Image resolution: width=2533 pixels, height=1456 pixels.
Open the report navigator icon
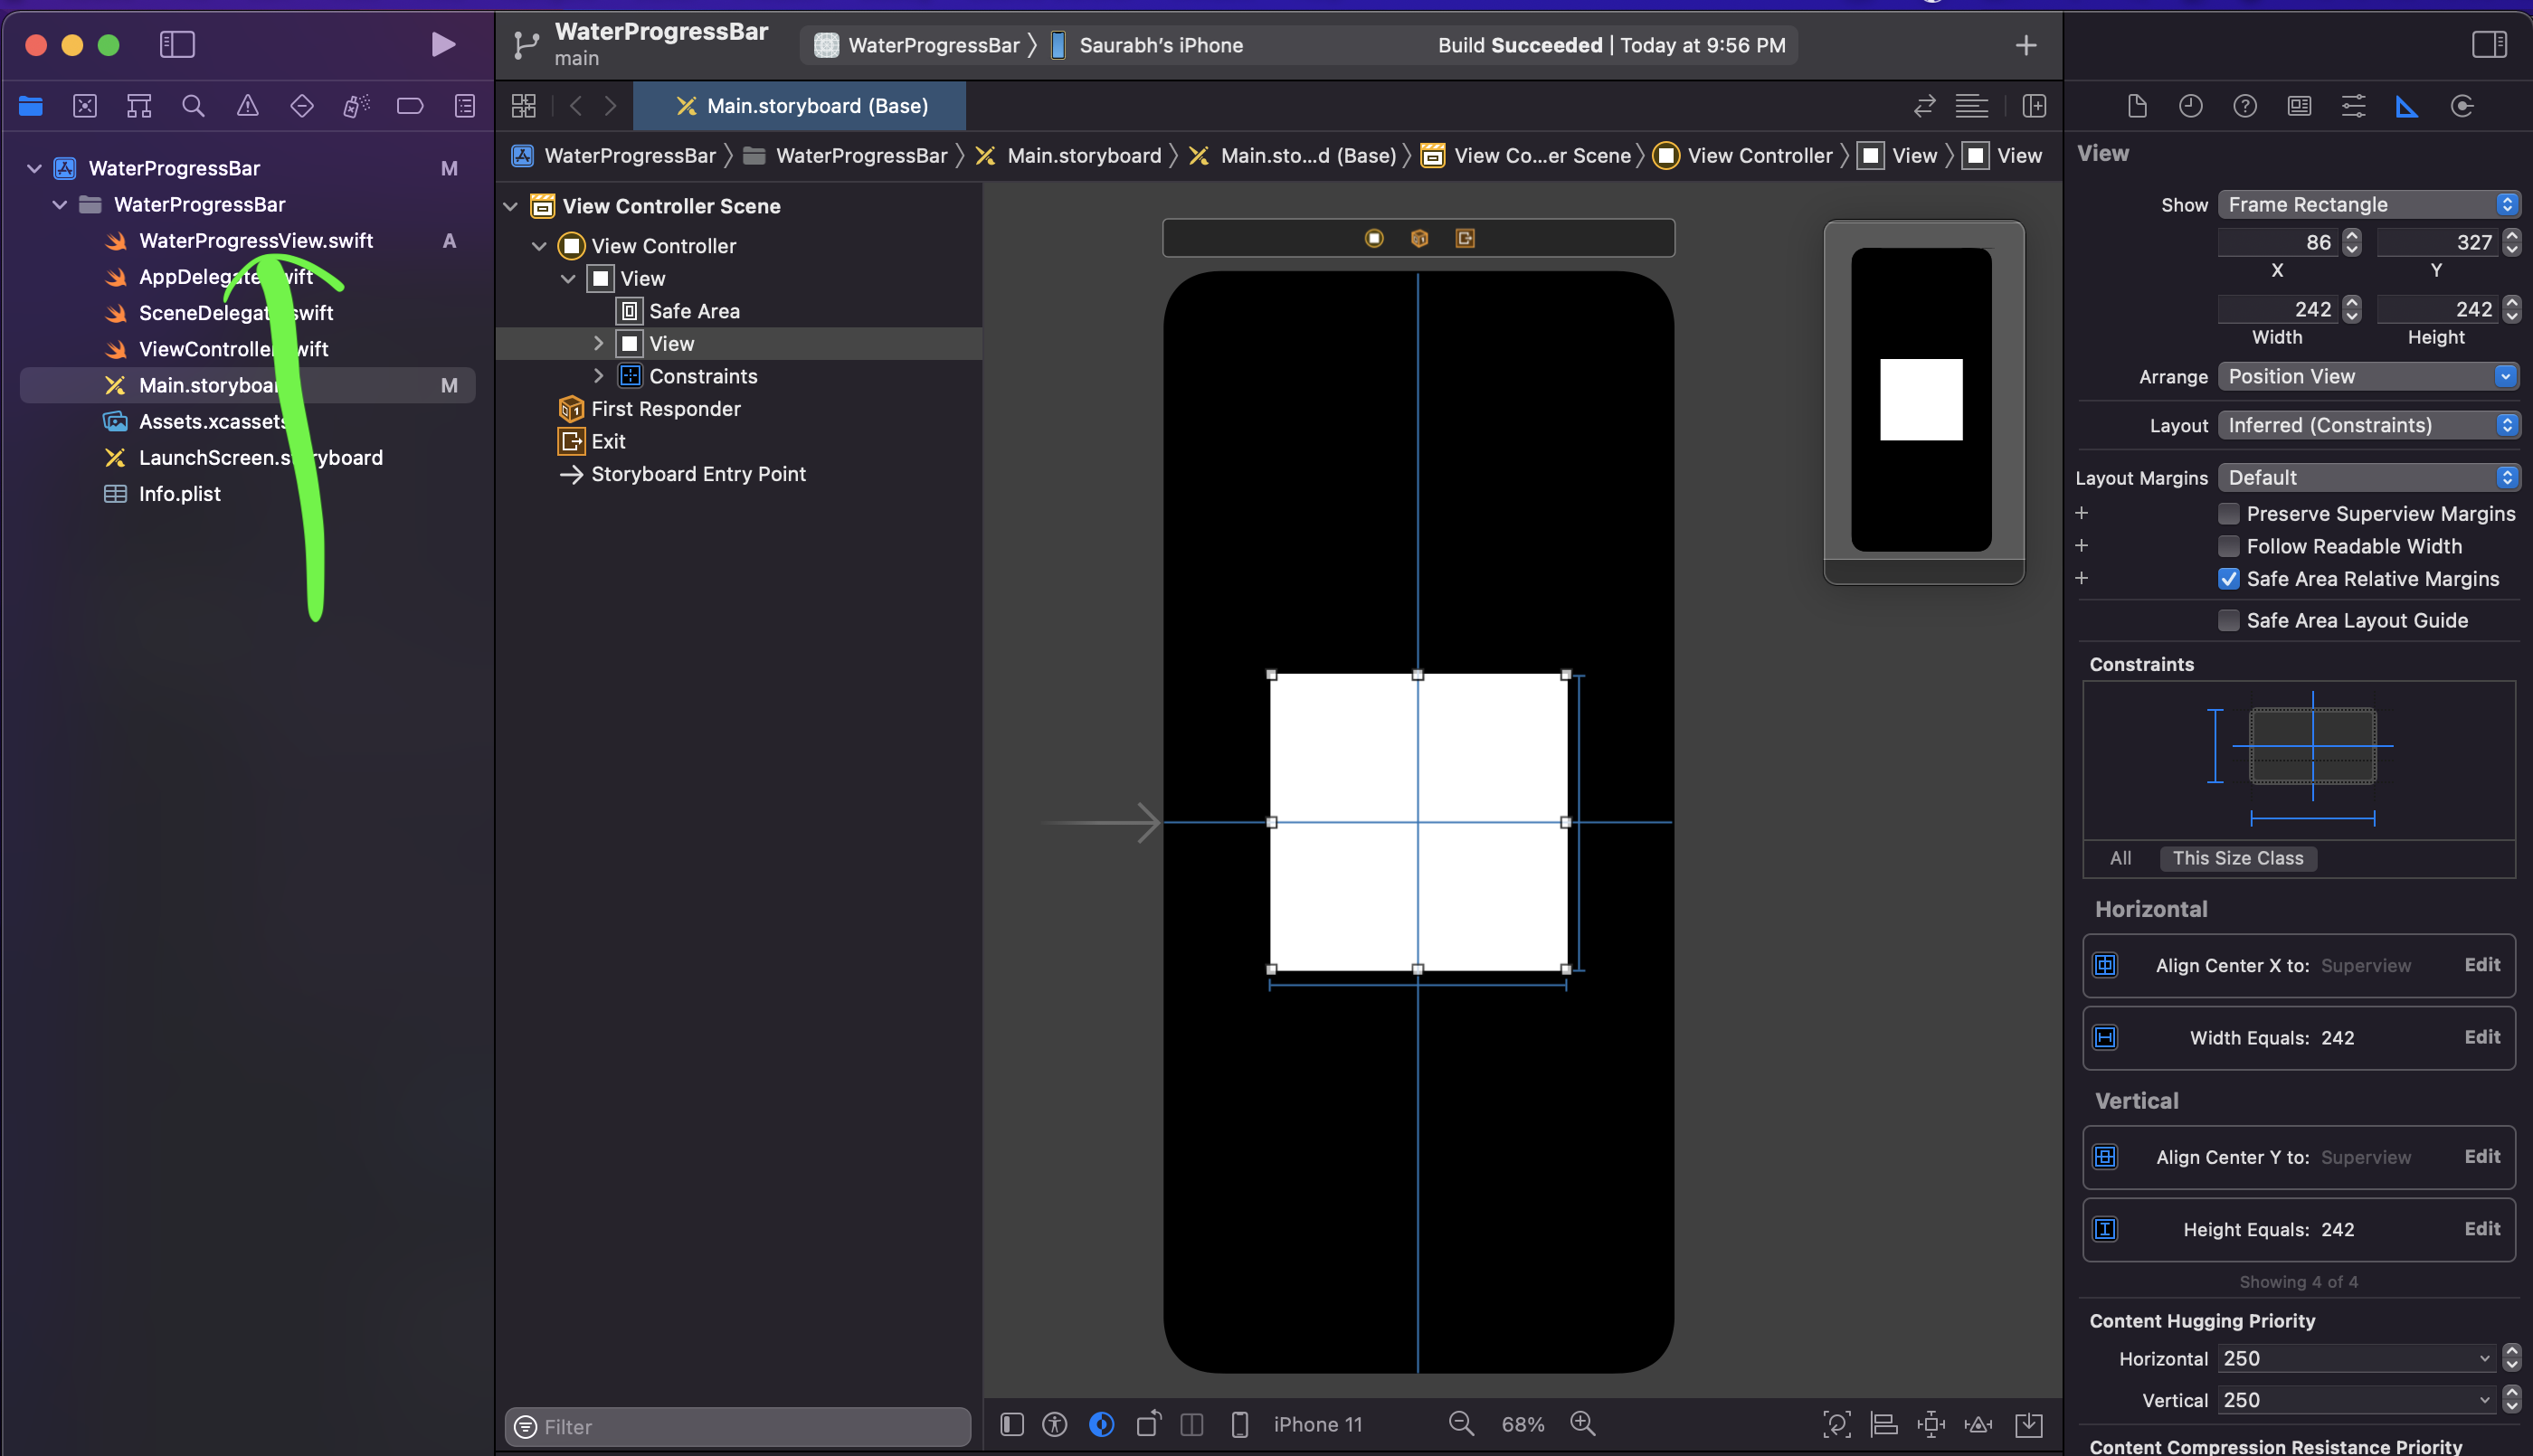[465, 106]
